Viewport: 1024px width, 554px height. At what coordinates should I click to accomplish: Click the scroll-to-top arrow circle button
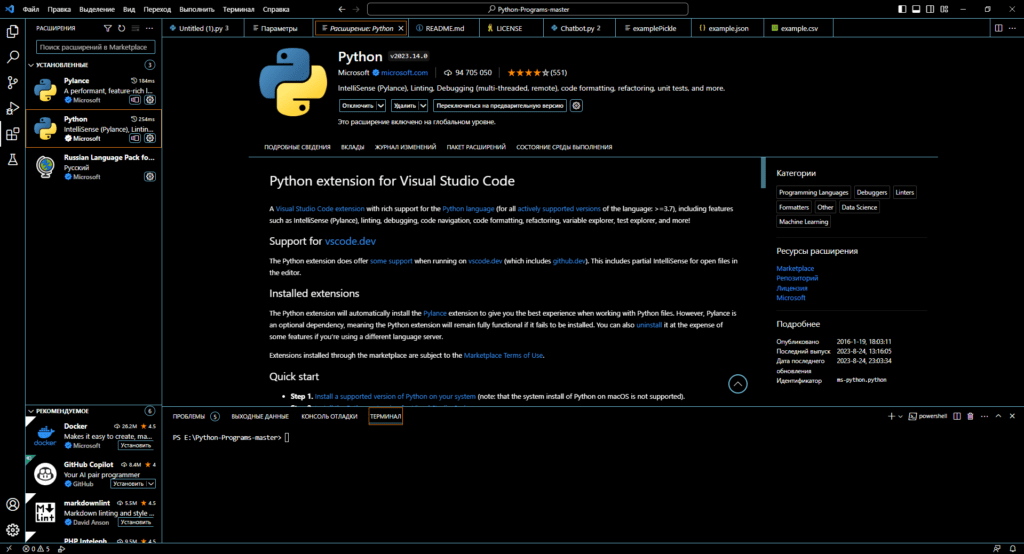click(738, 383)
